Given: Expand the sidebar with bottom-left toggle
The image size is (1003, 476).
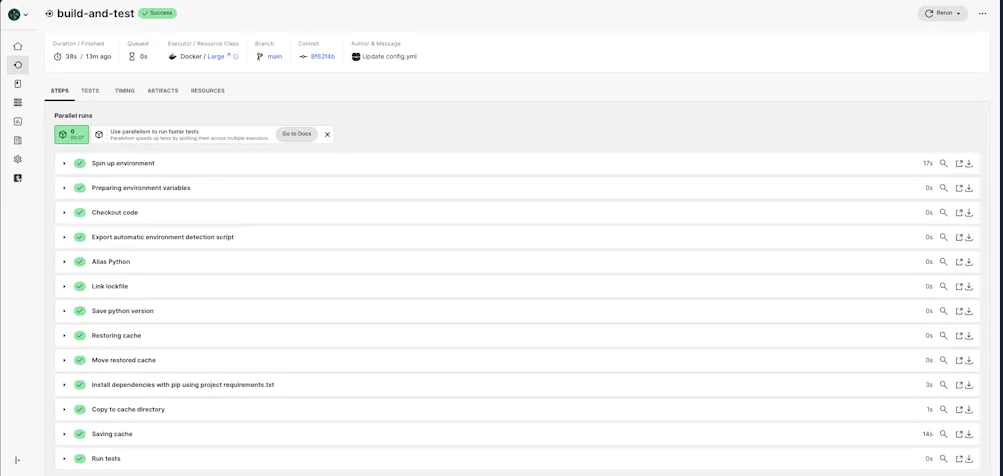Looking at the screenshot, I should point(18,460).
